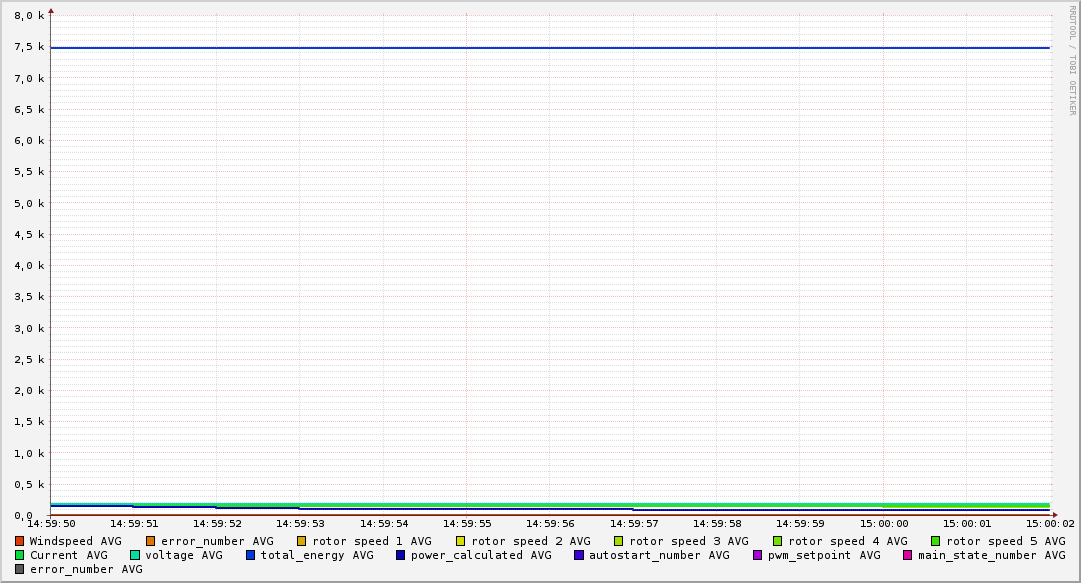Image resolution: width=1081 pixels, height=583 pixels.
Task: Click the rotor speed 4 AVG label
Action: click(x=847, y=541)
